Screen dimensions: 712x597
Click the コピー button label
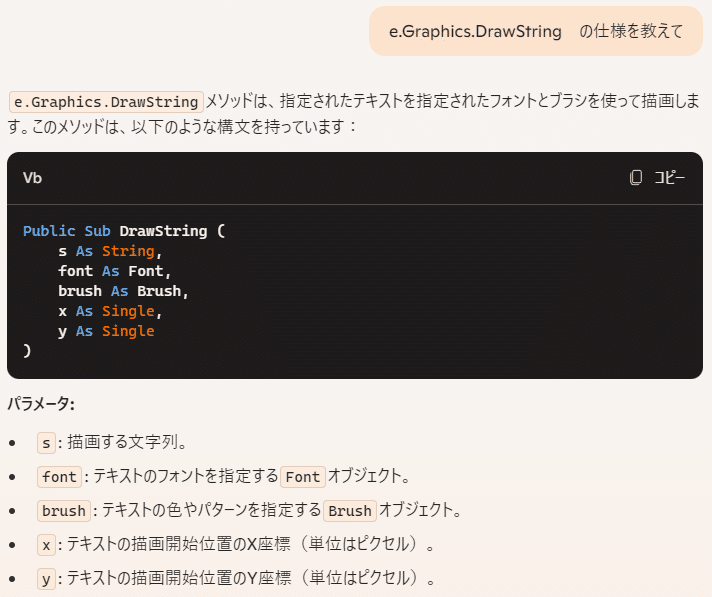point(669,178)
